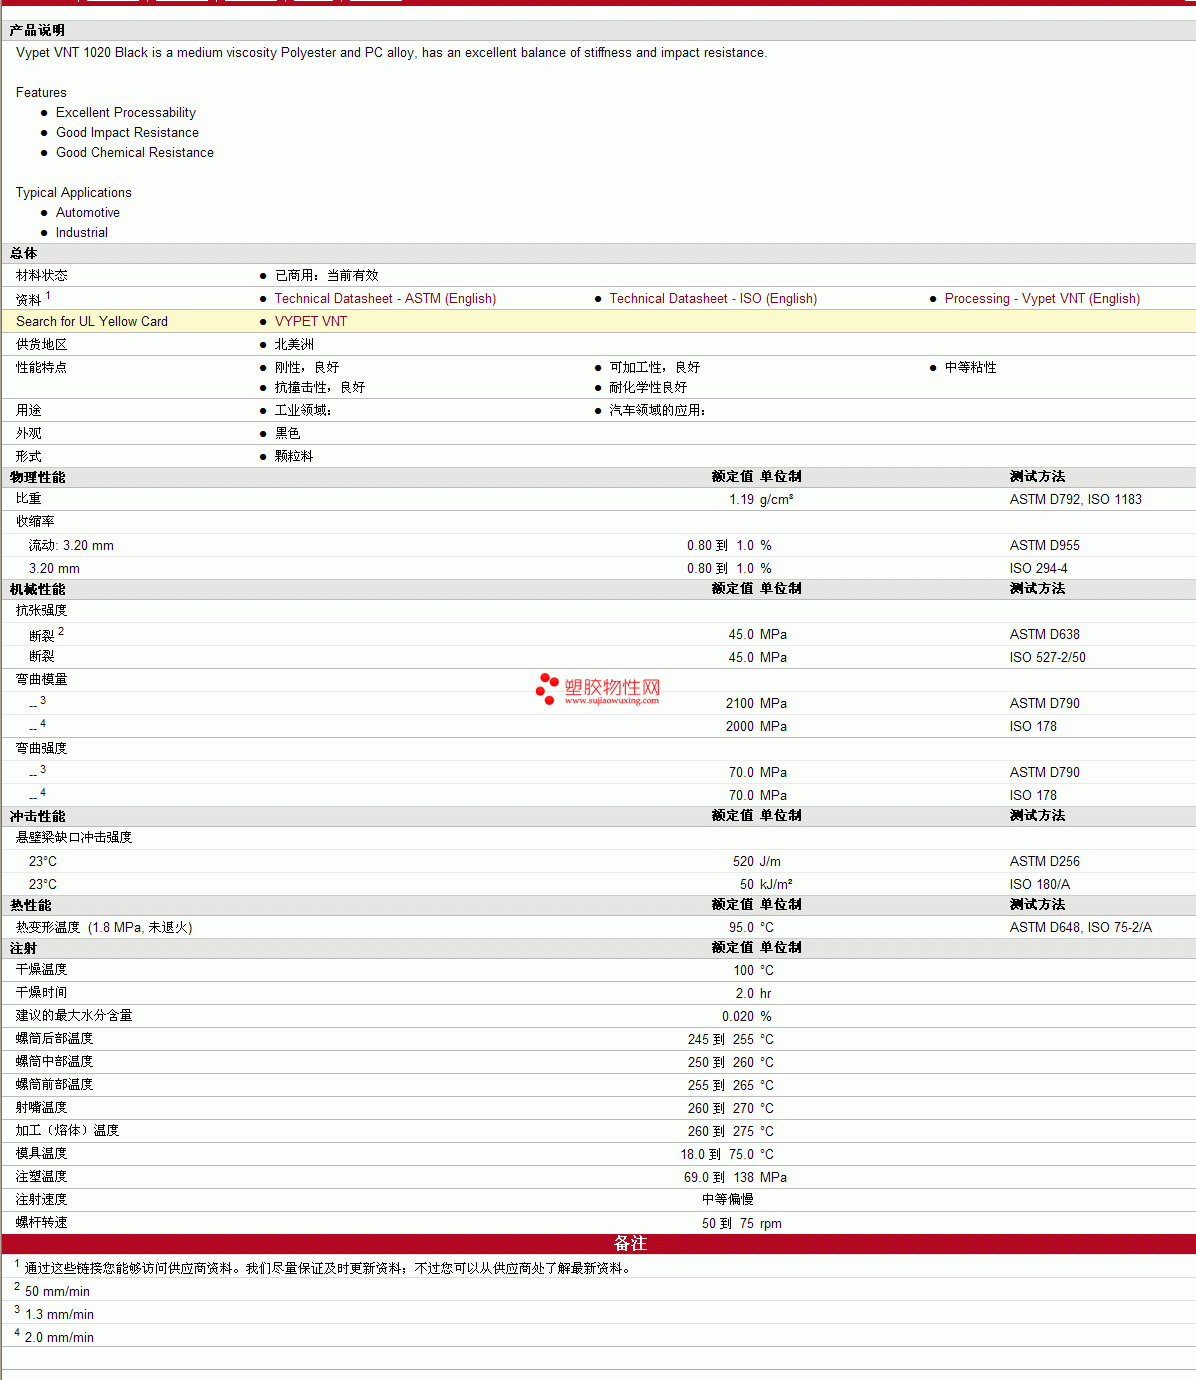Select the 'Industrial' application bullet
The height and width of the screenshot is (1380, 1196).
(82, 232)
